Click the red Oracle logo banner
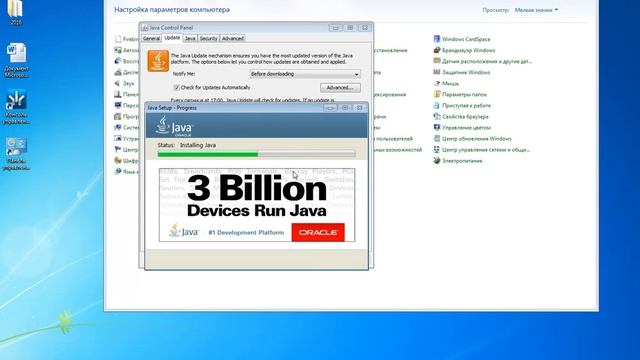Image resolution: width=640 pixels, height=360 pixels. [x=318, y=232]
